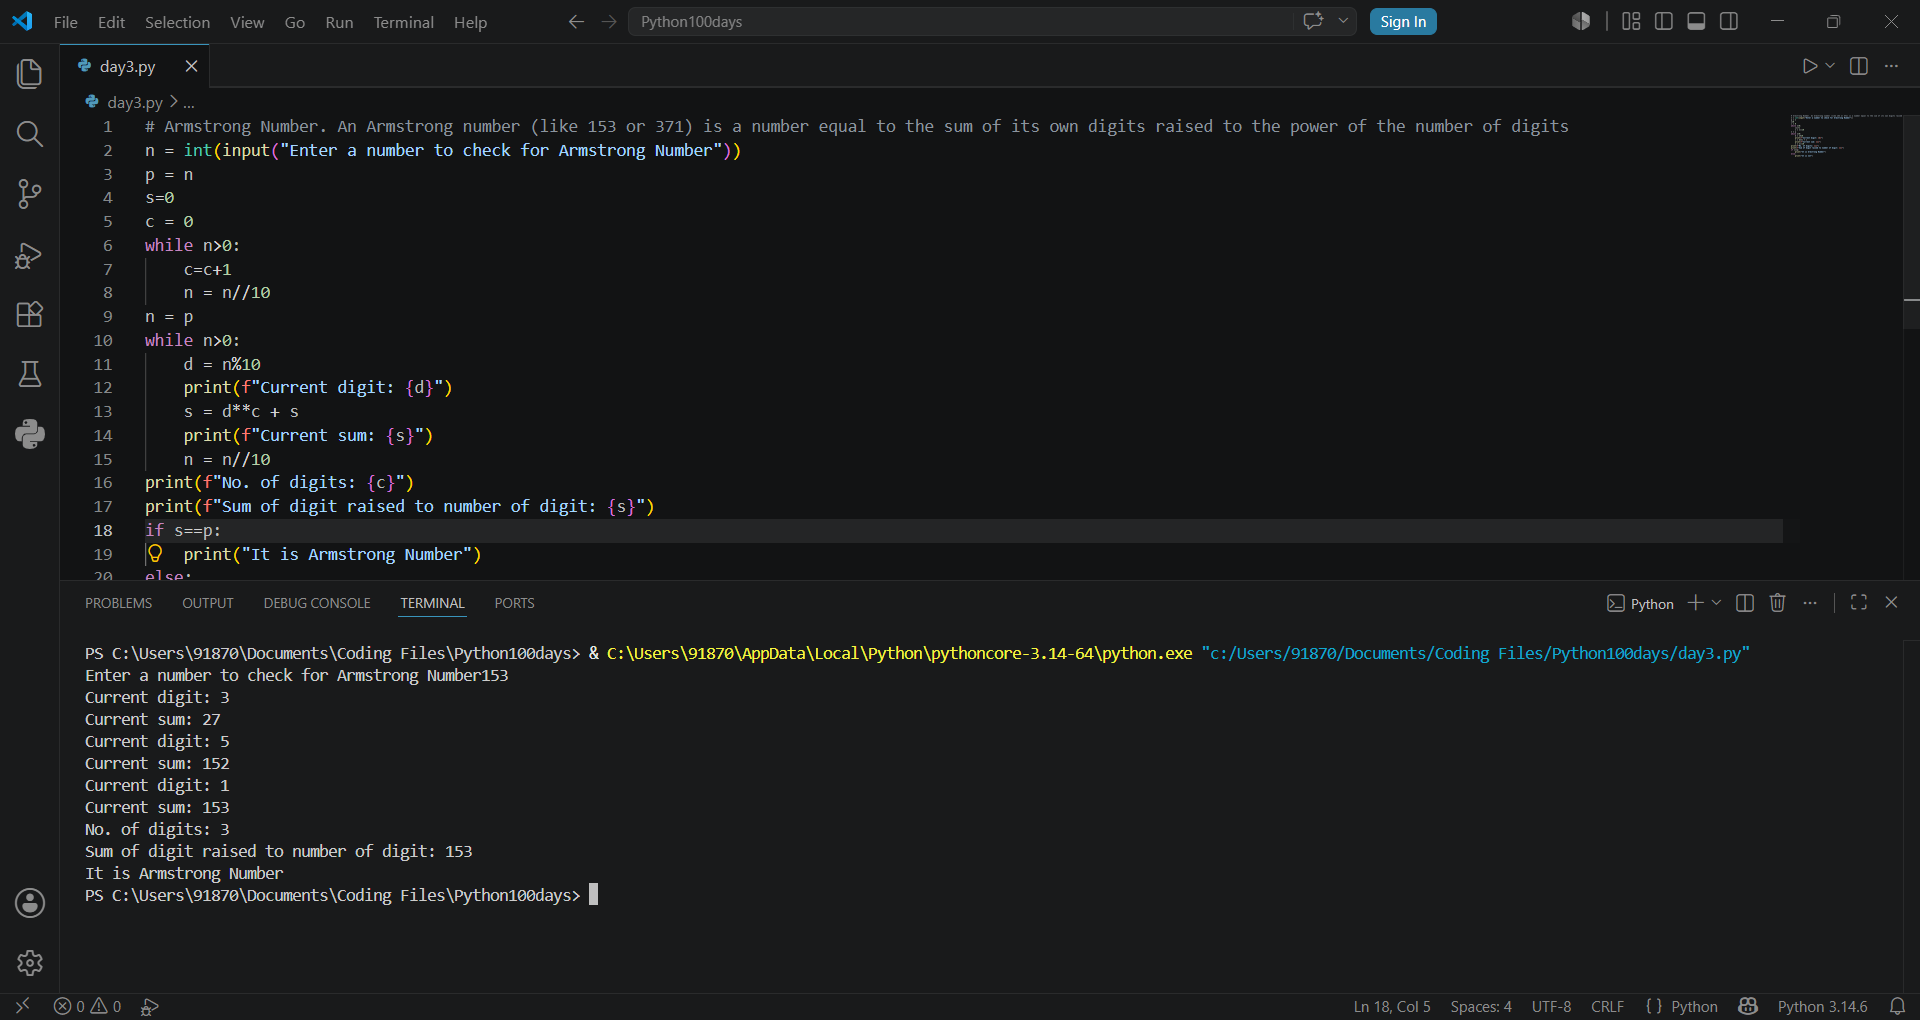This screenshot has height=1020, width=1920.
Task: Open errors and warnings count in status bar
Action: [88, 1006]
